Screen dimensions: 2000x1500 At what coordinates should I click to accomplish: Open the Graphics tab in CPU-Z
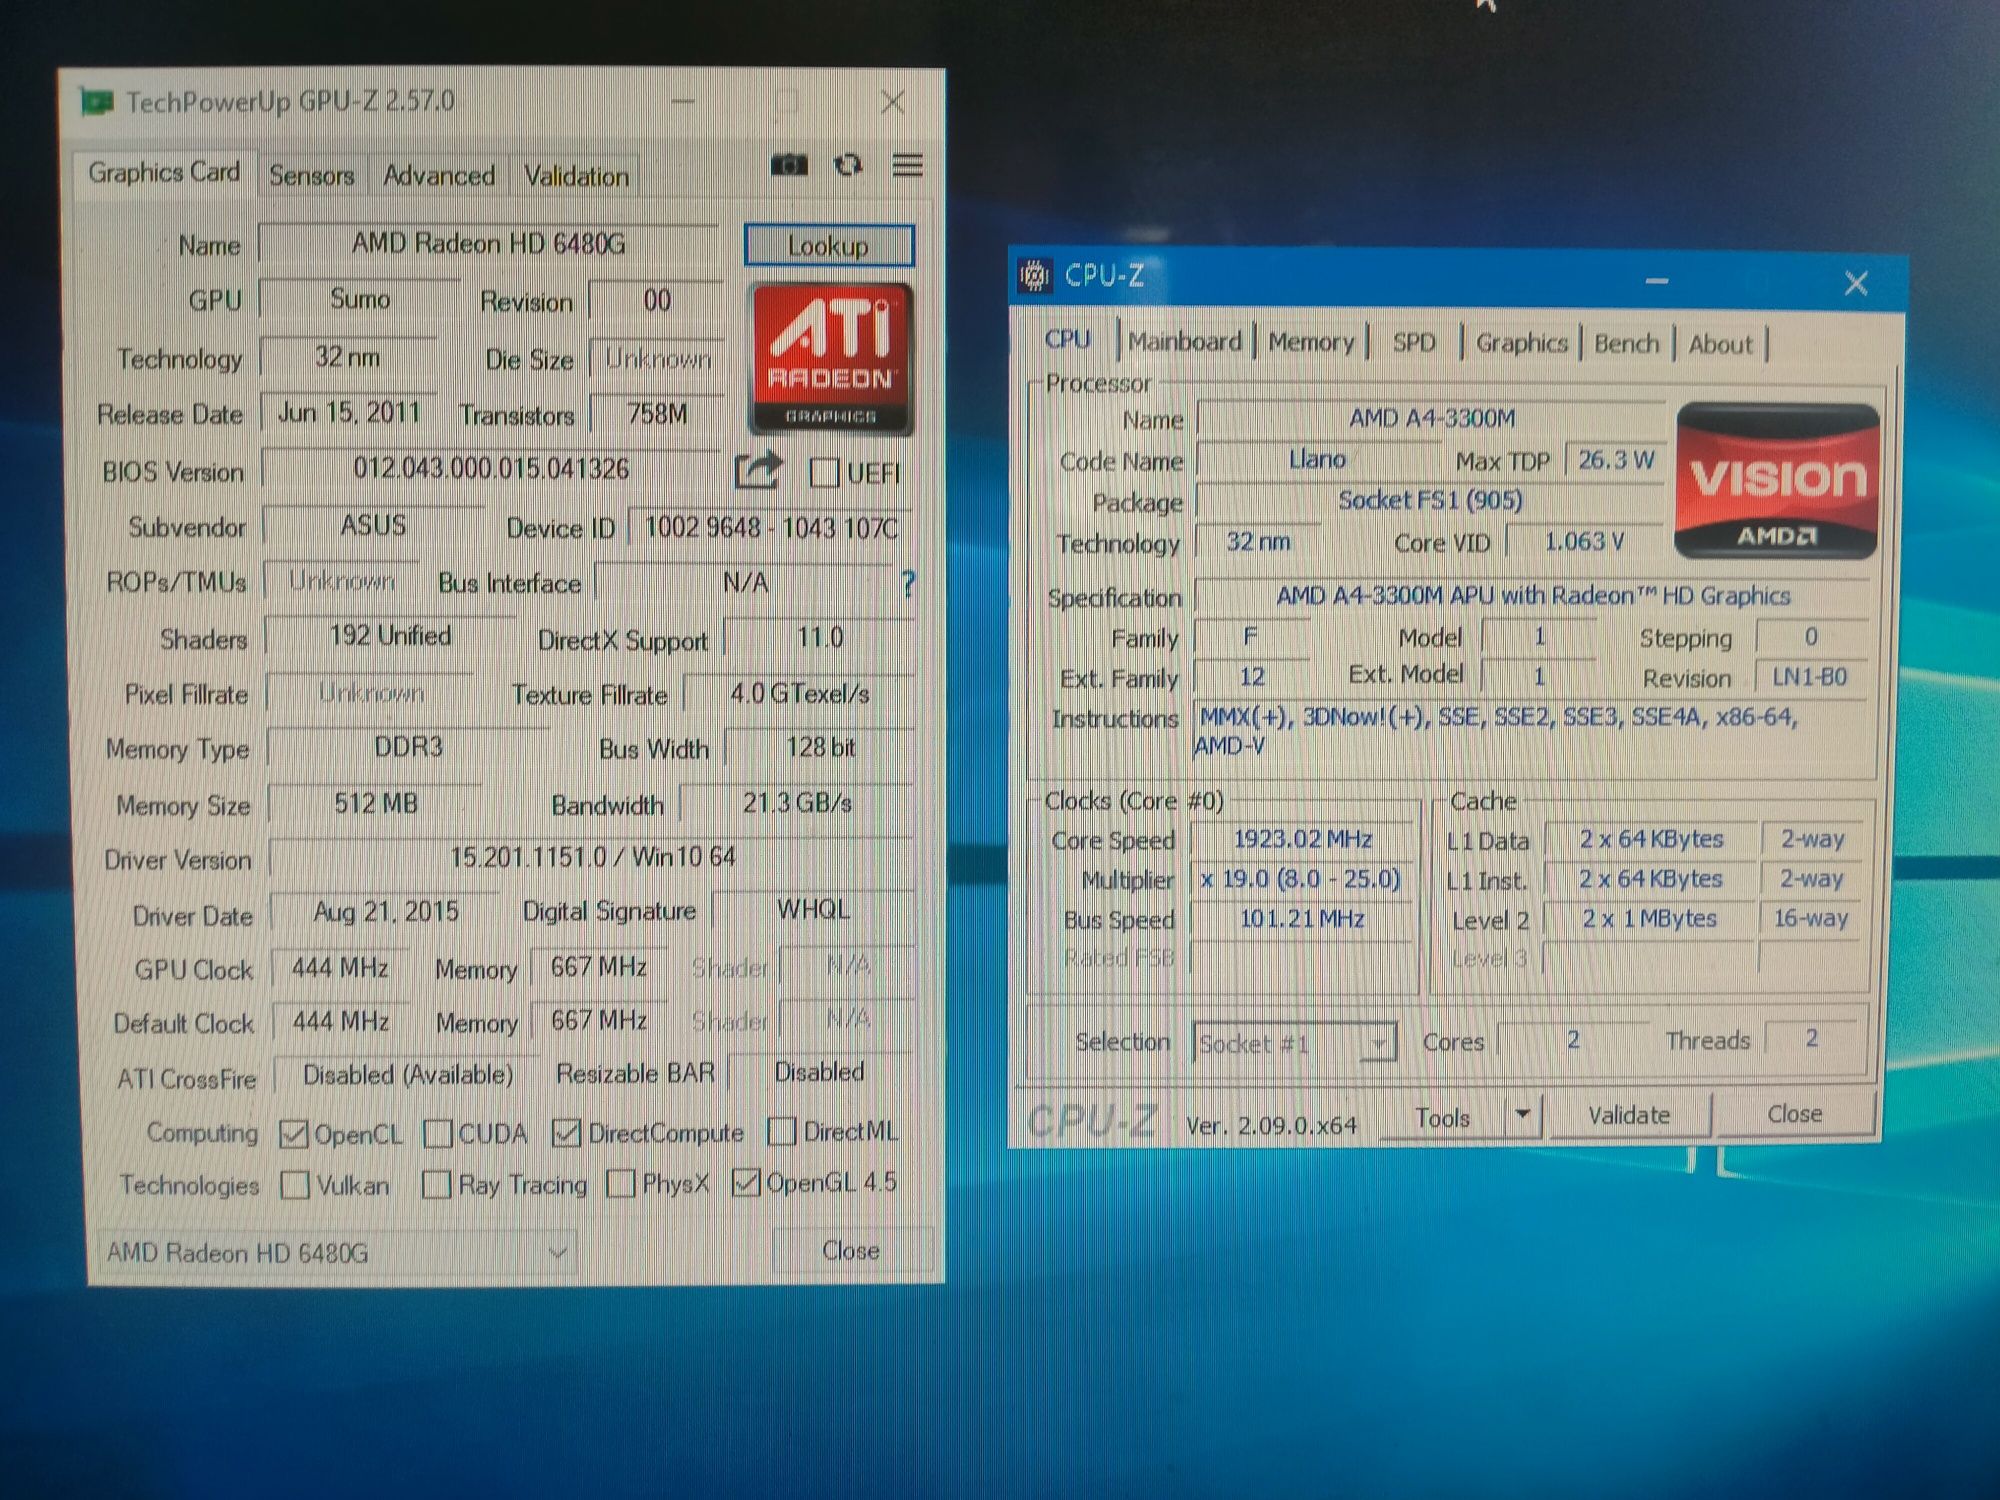click(x=1522, y=344)
